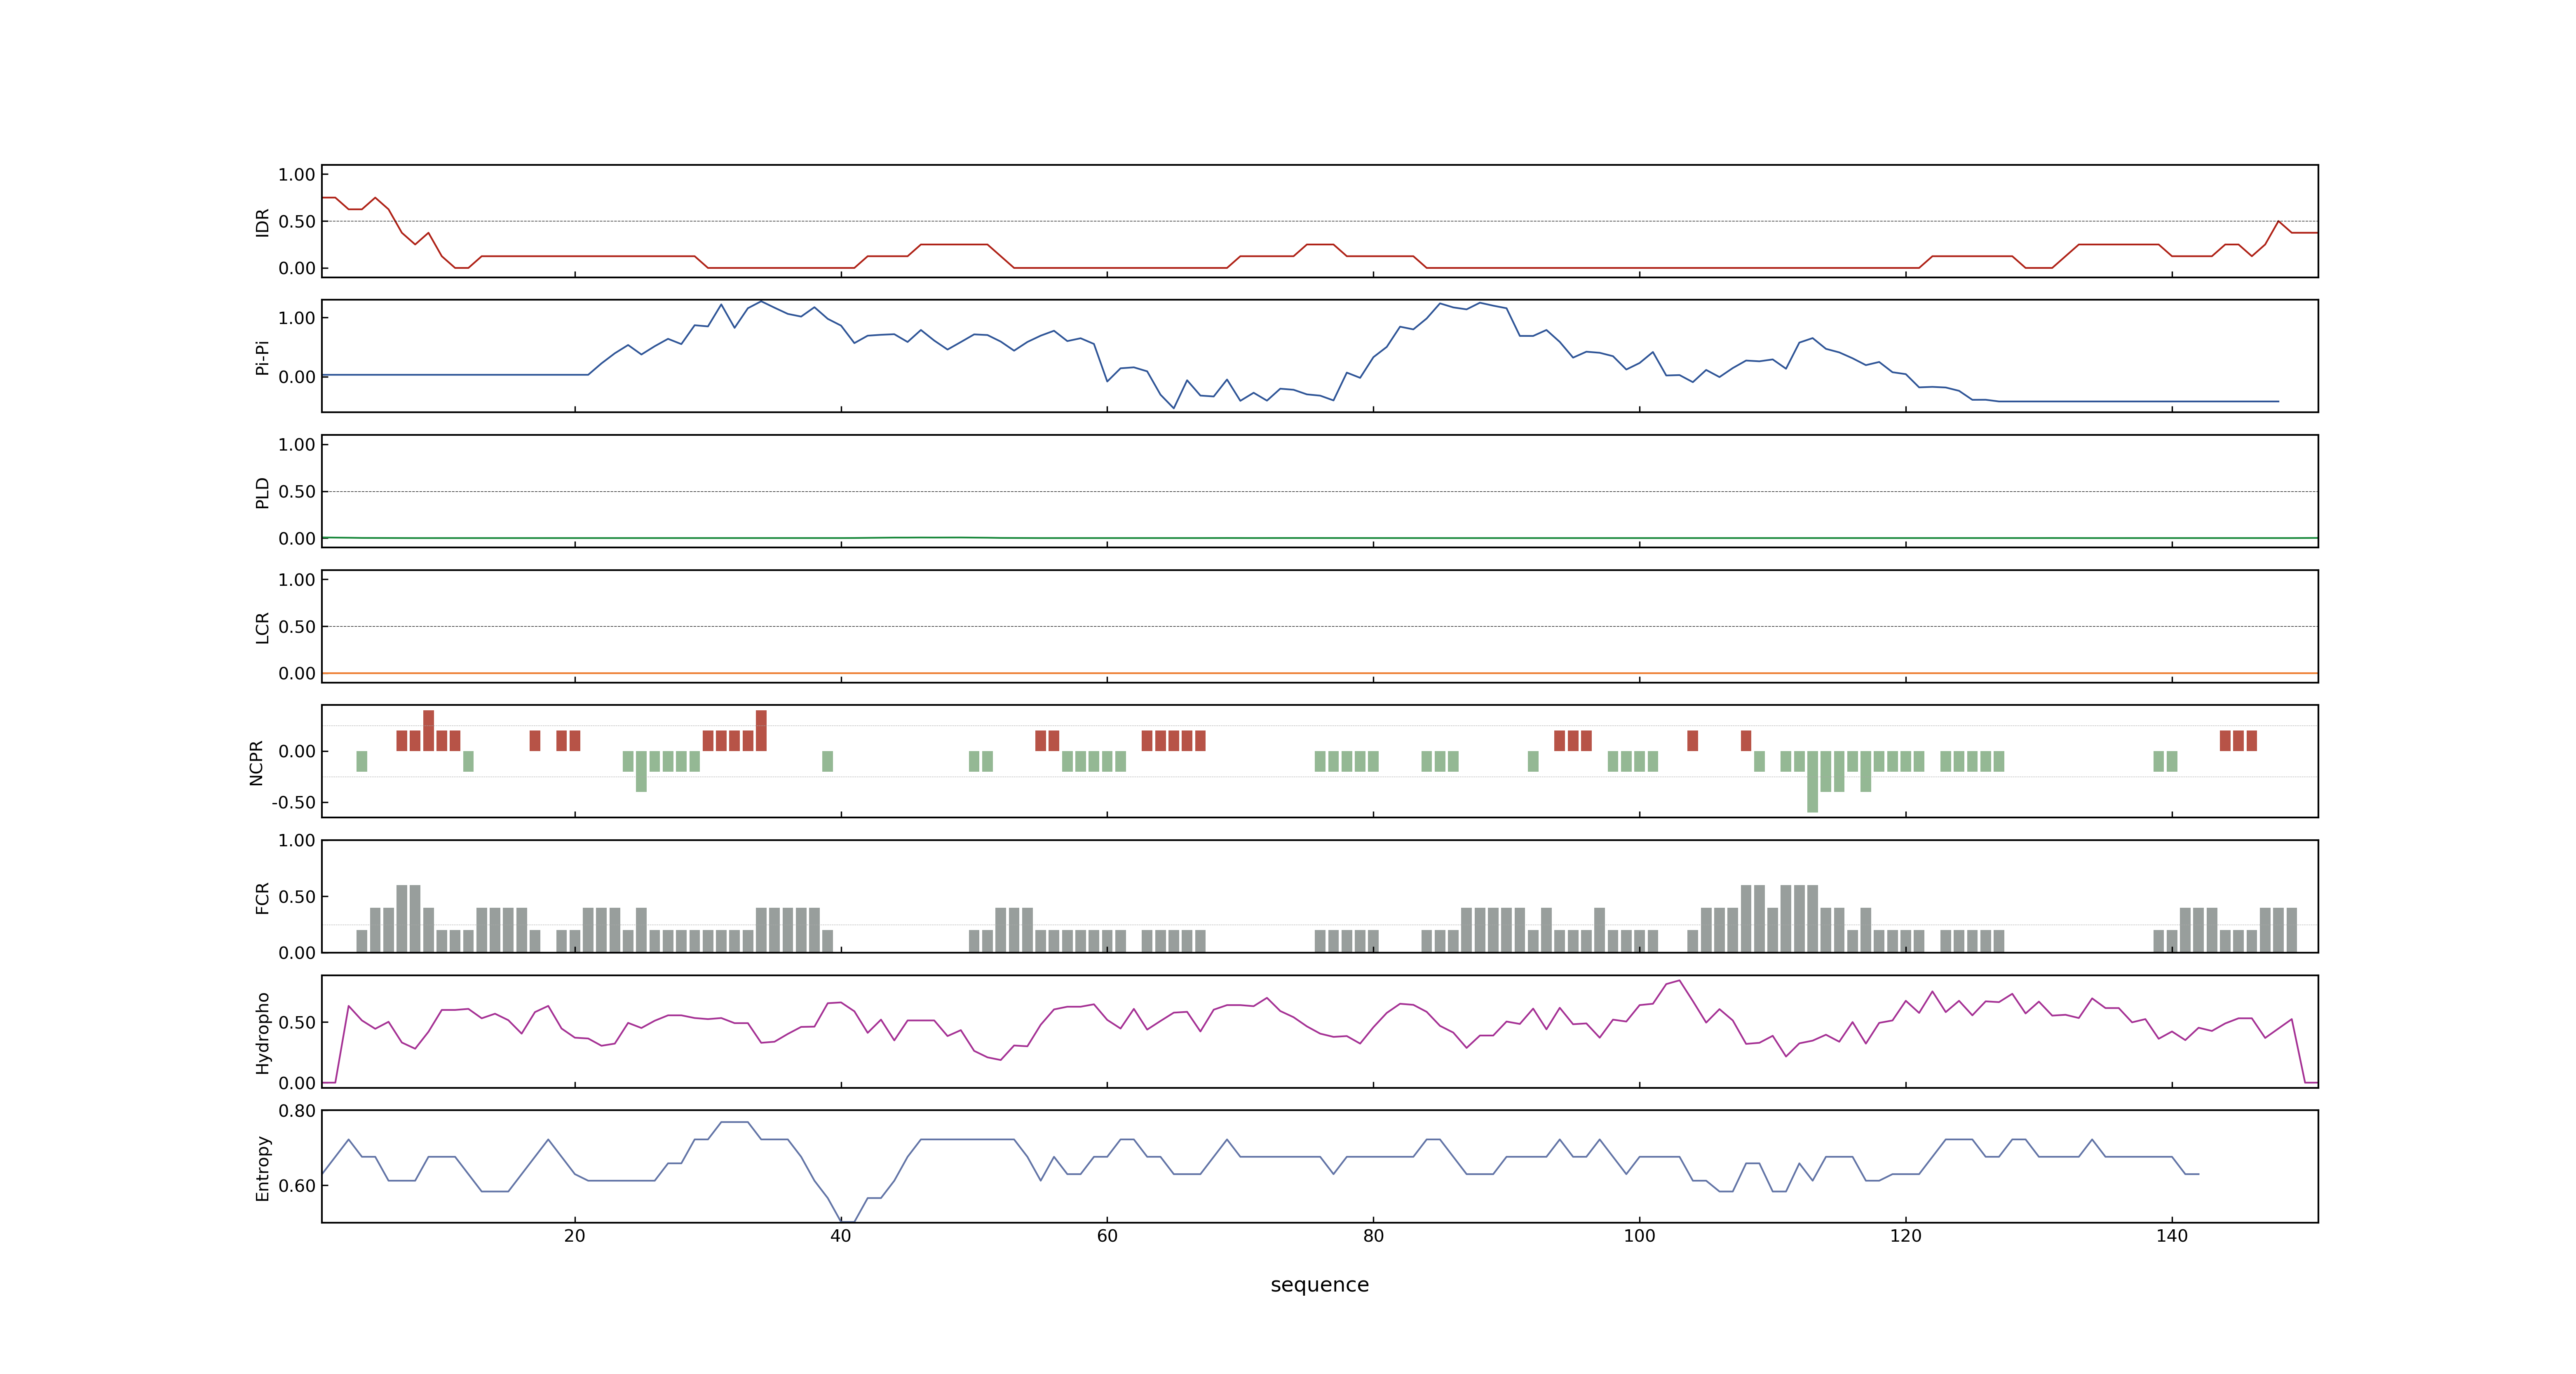Click the IDR y-axis label

click(x=262, y=222)
